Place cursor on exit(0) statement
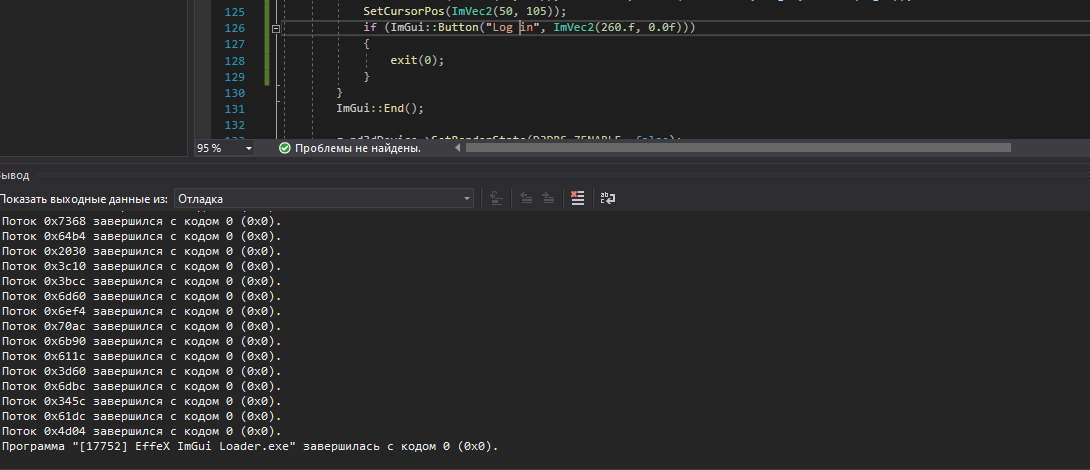1090x470 pixels. point(416,60)
